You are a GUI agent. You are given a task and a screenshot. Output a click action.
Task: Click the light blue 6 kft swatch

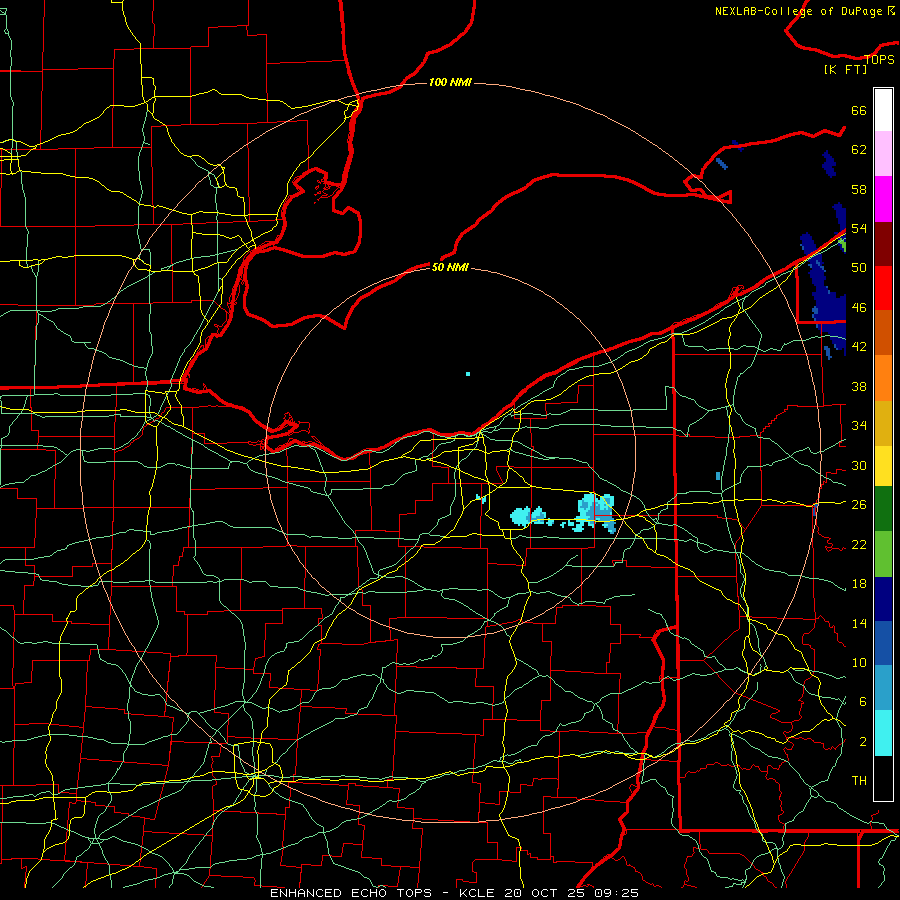coord(883,687)
